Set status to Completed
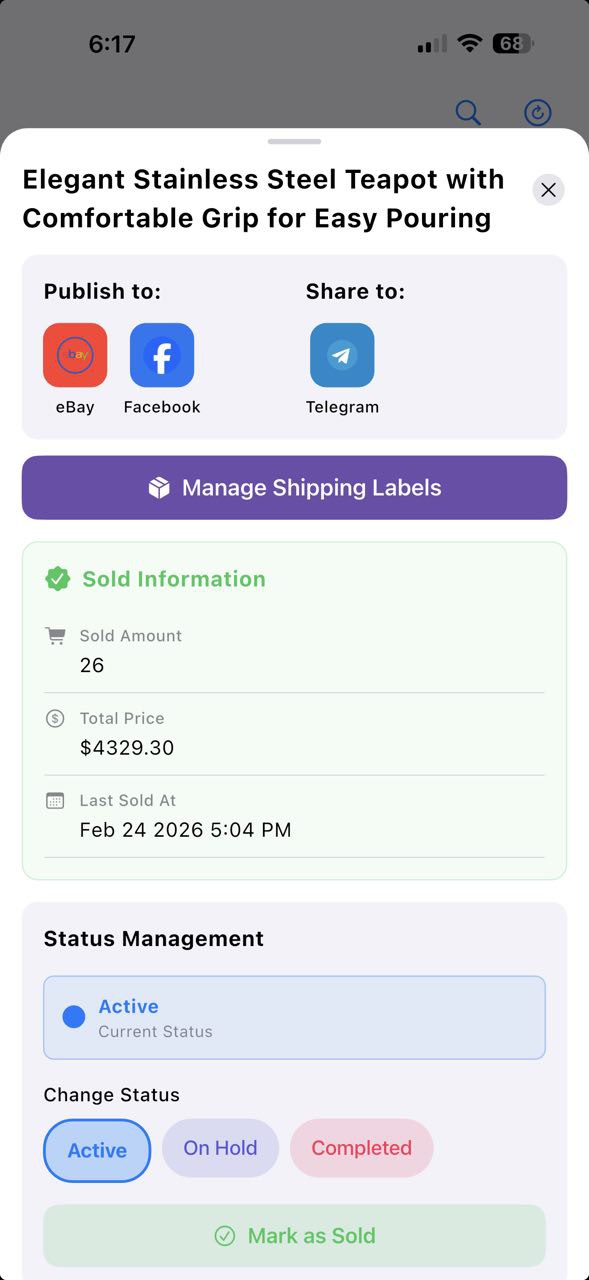Screen dimensions: 589x1280 click(x=361, y=1147)
